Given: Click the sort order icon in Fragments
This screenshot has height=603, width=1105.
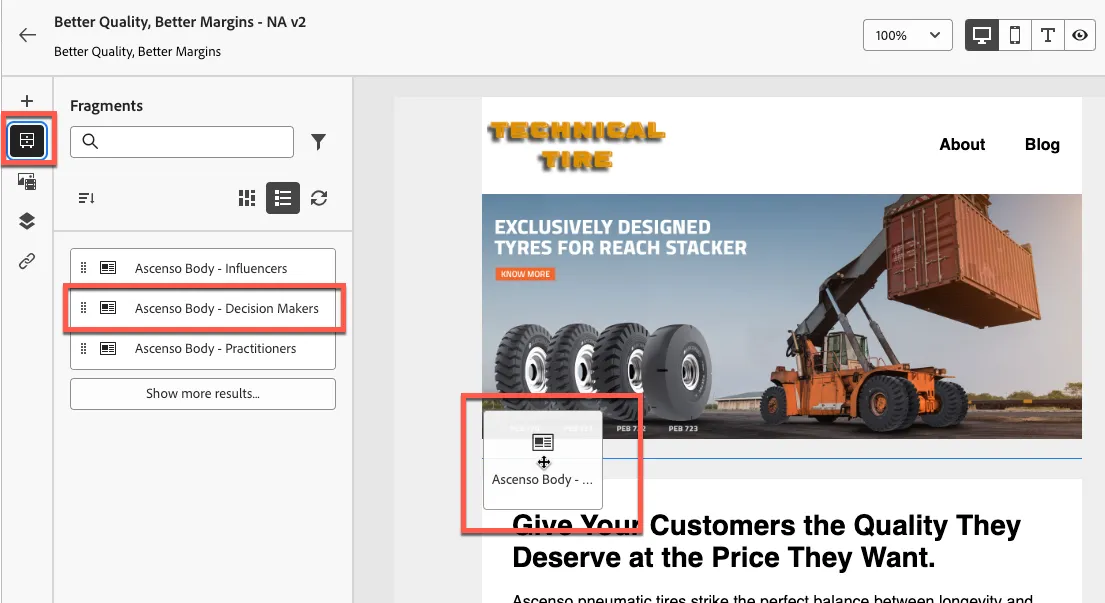Looking at the screenshot, I should click(x=87, y=198).
